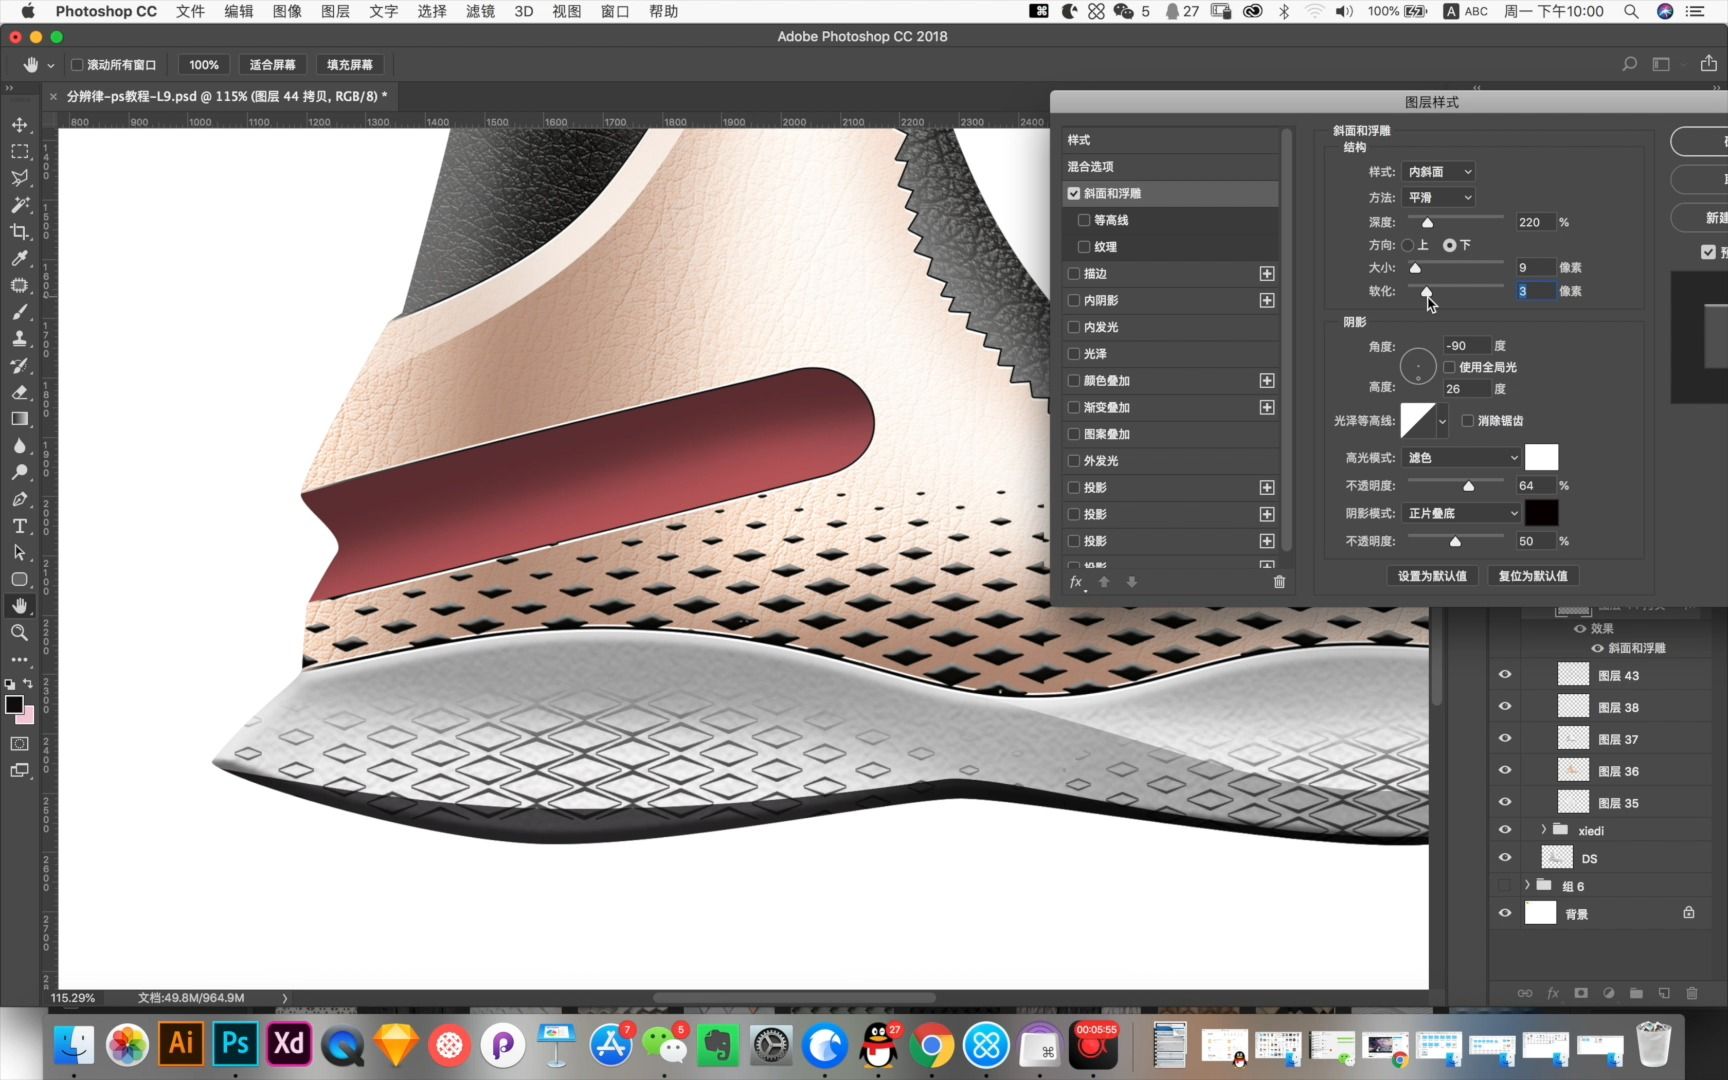Open 方法 dropdown showing 平滑

(x=1438, y=197)
